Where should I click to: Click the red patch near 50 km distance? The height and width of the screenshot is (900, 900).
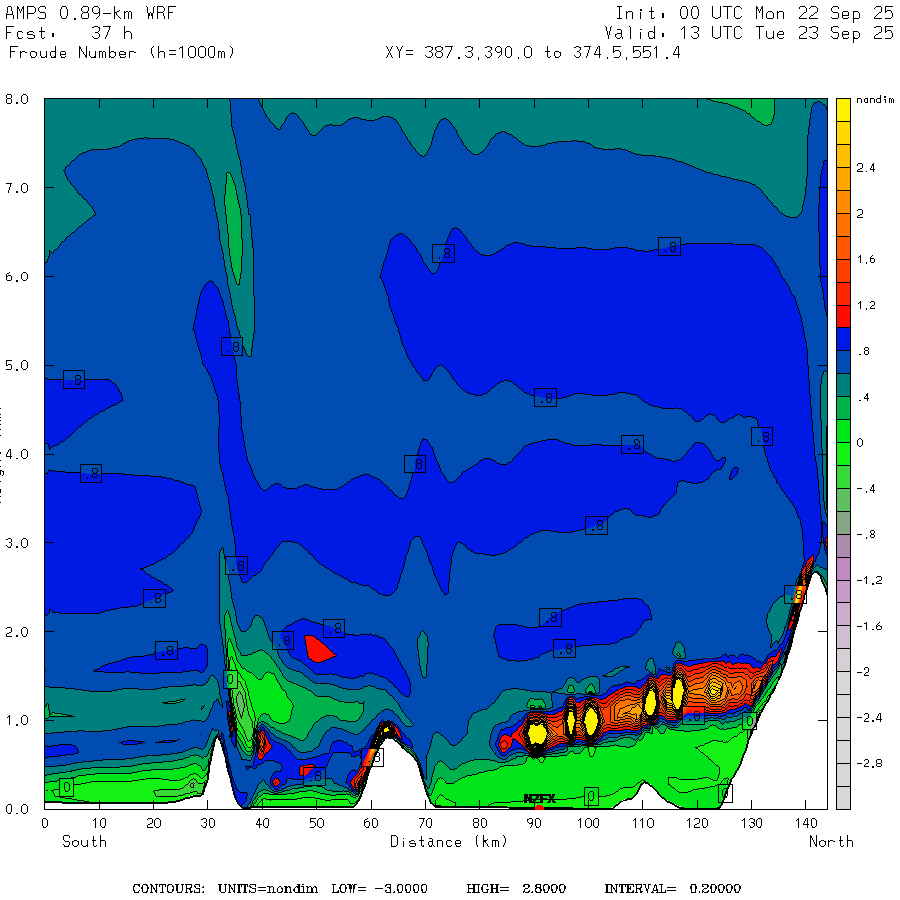[318, 649]
